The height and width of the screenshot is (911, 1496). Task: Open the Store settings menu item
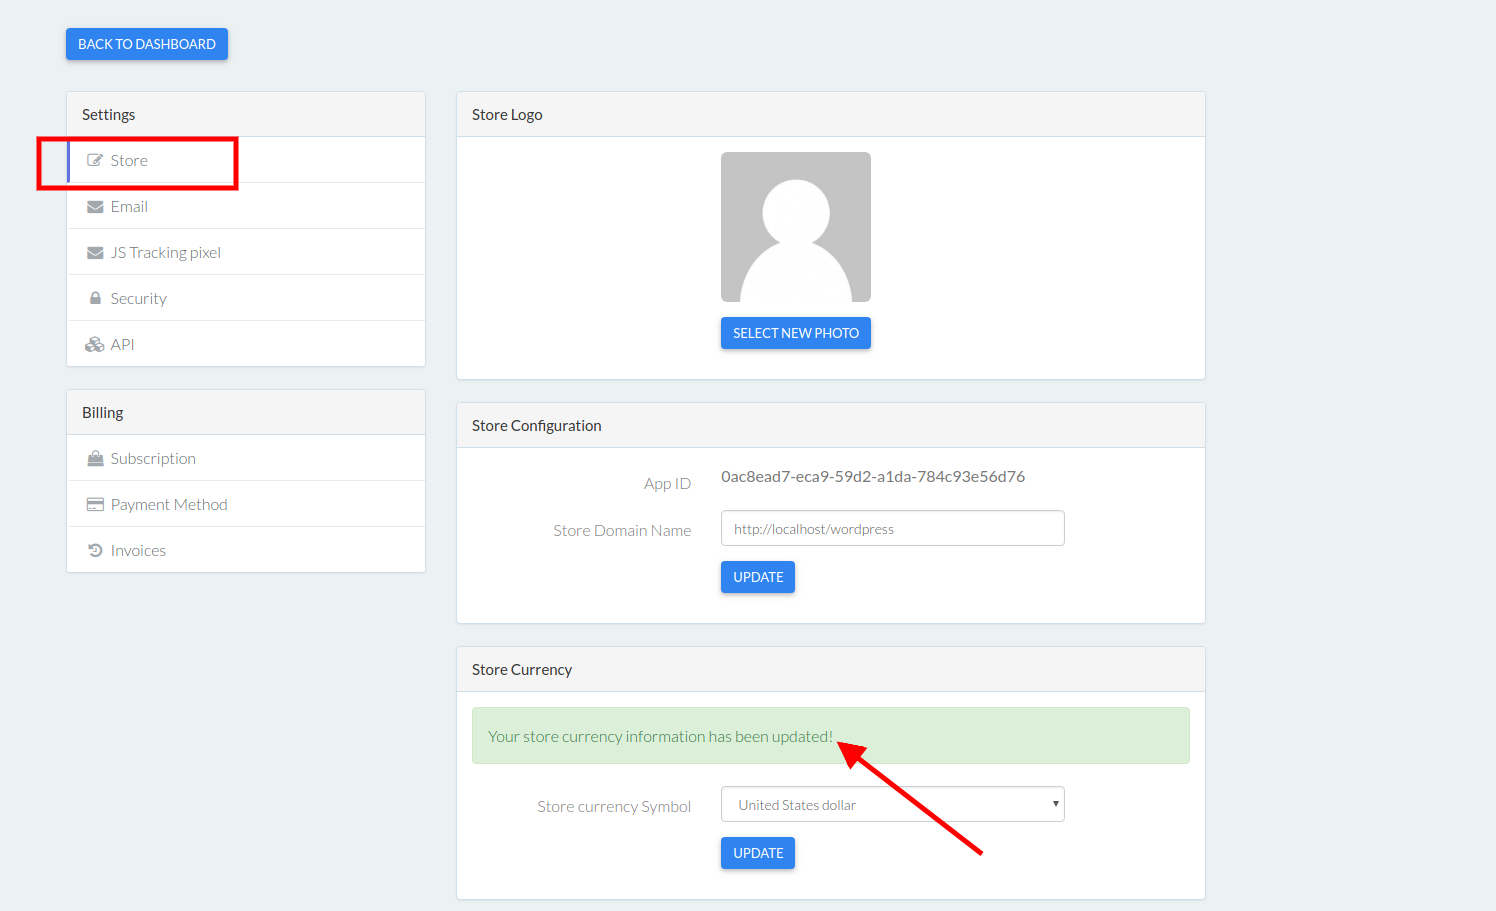pyautogui.click(x=246, y=160)
